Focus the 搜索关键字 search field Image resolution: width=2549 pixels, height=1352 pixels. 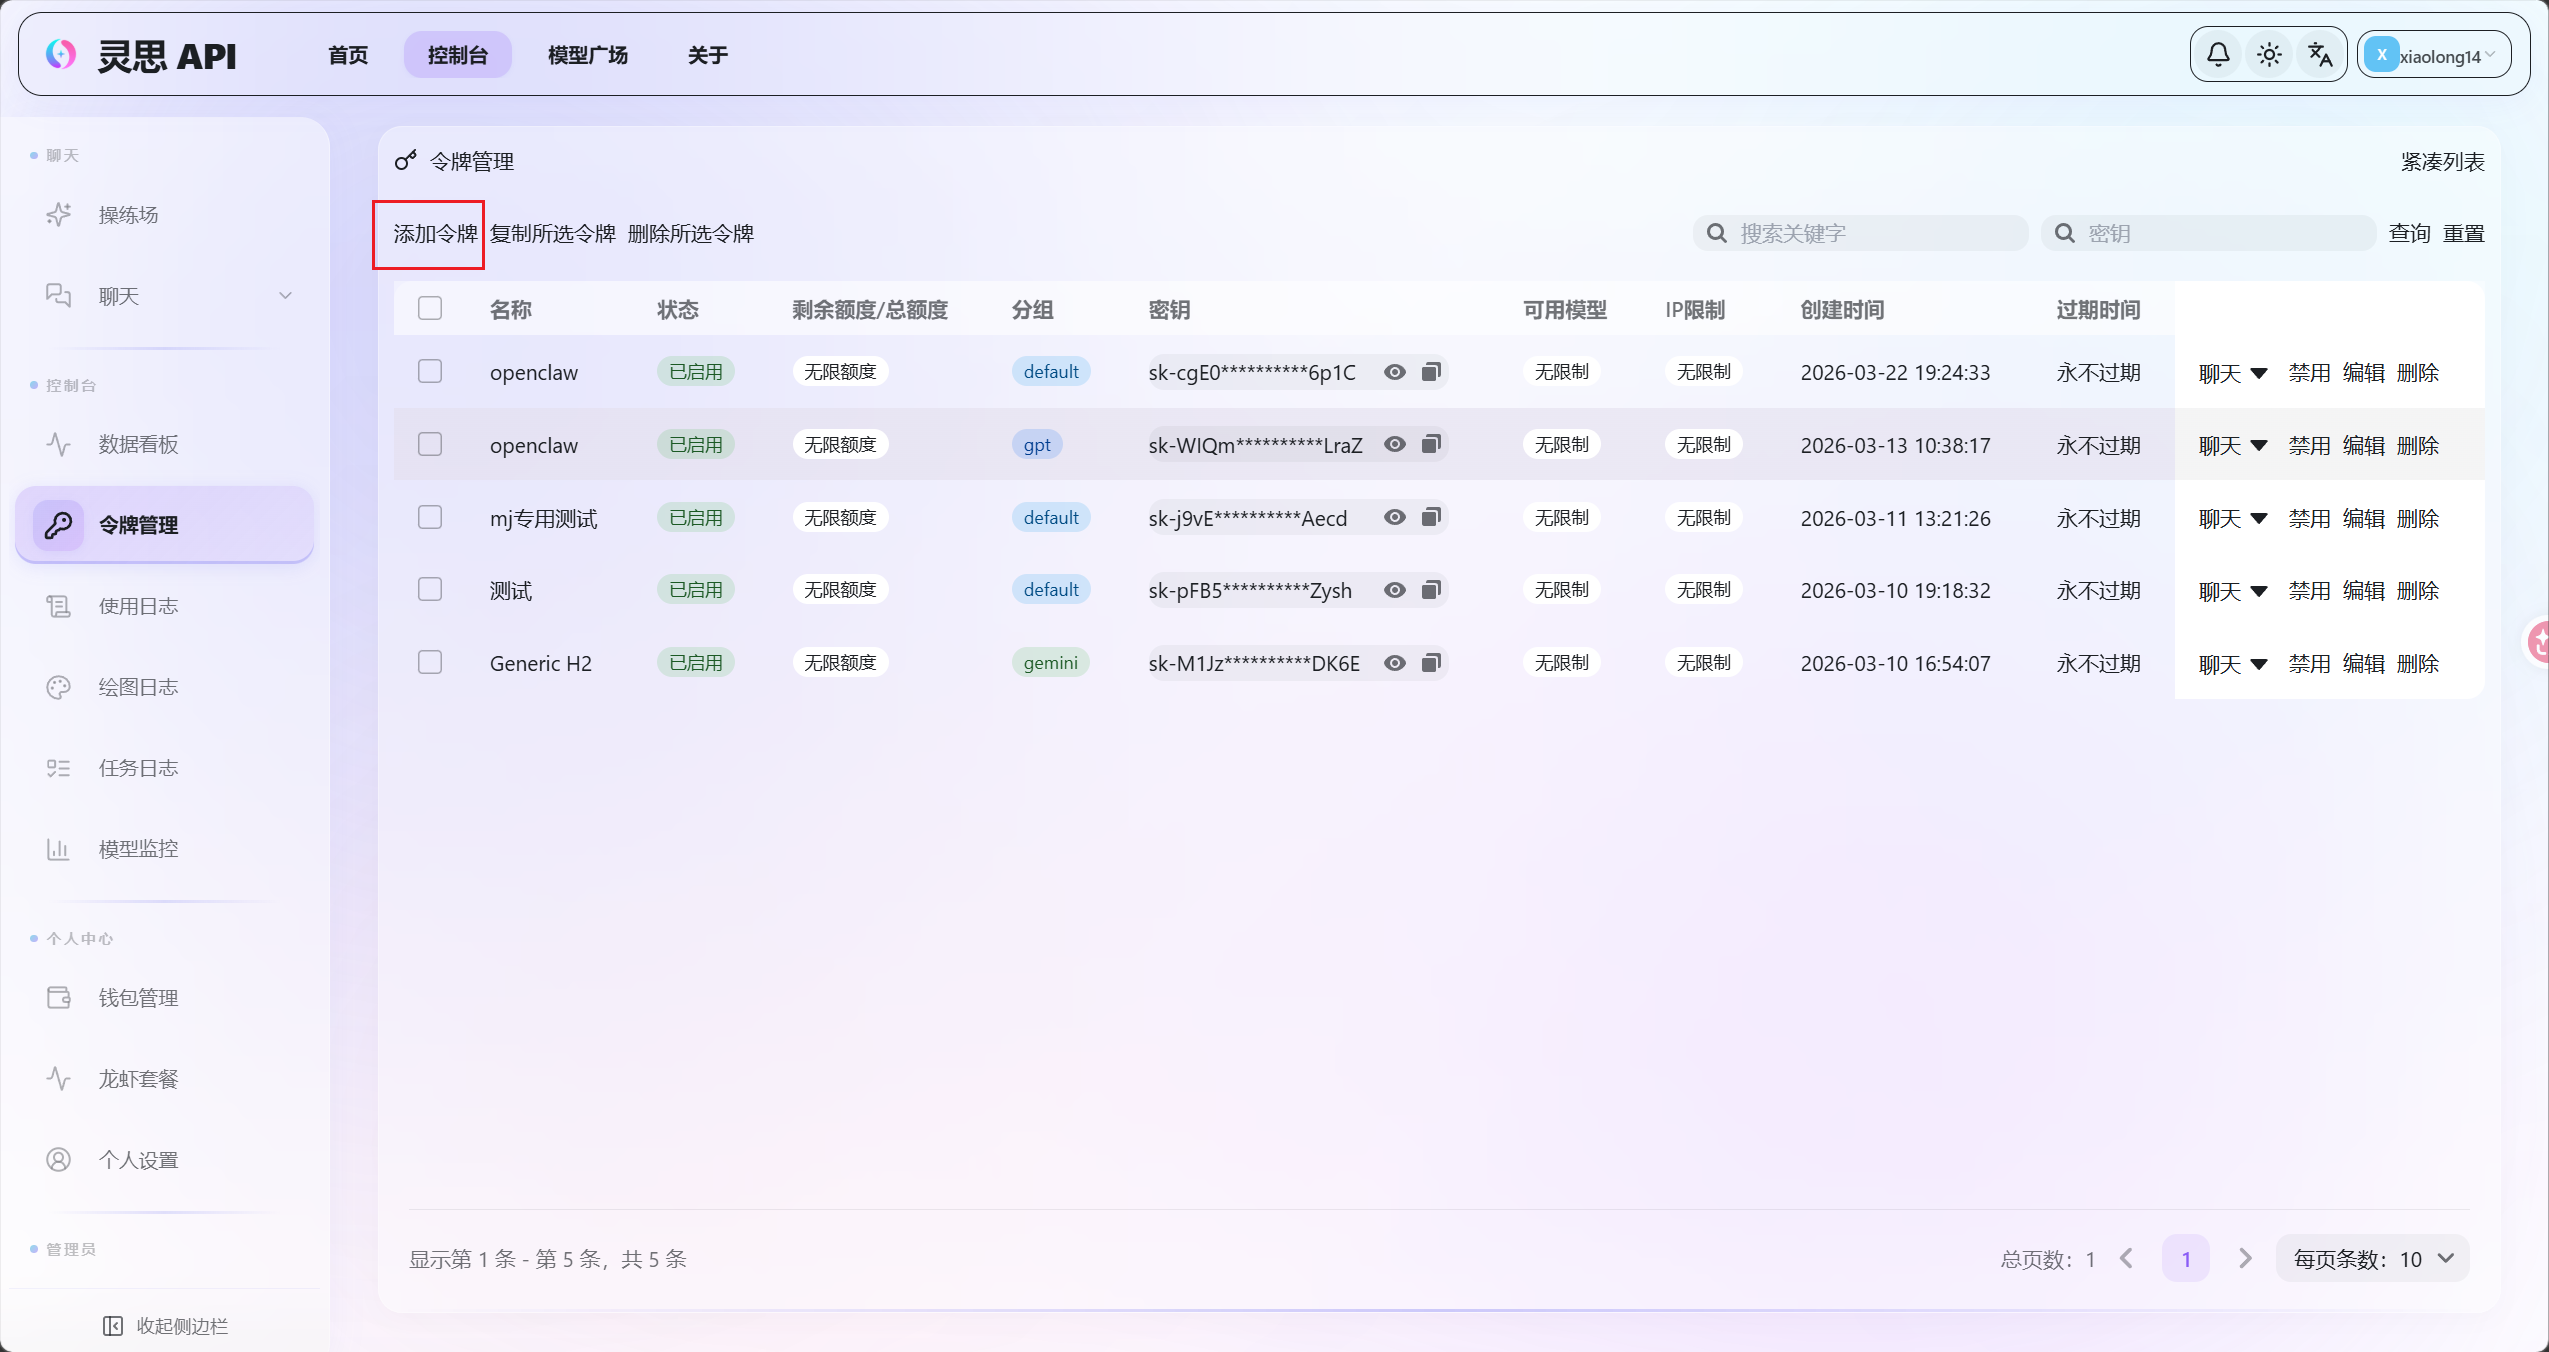coord(1860,233)
